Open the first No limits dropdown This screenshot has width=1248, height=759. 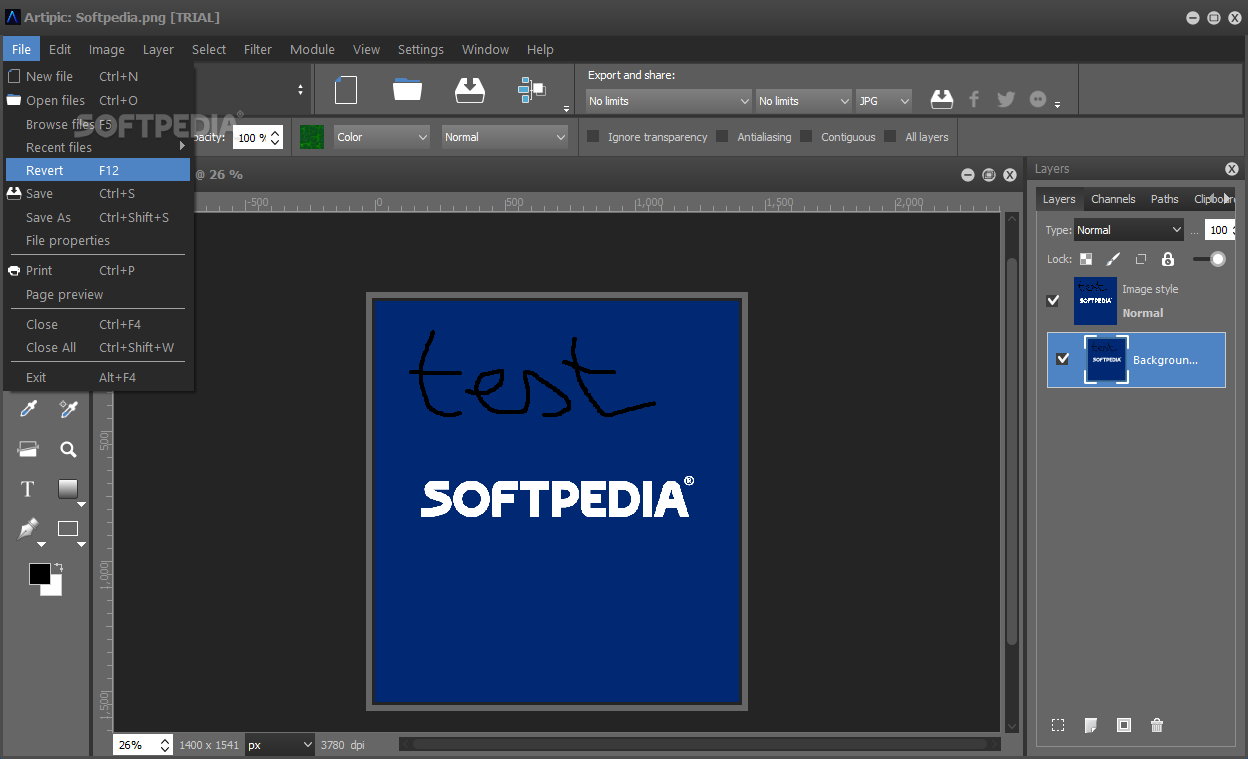pos(668,101)
